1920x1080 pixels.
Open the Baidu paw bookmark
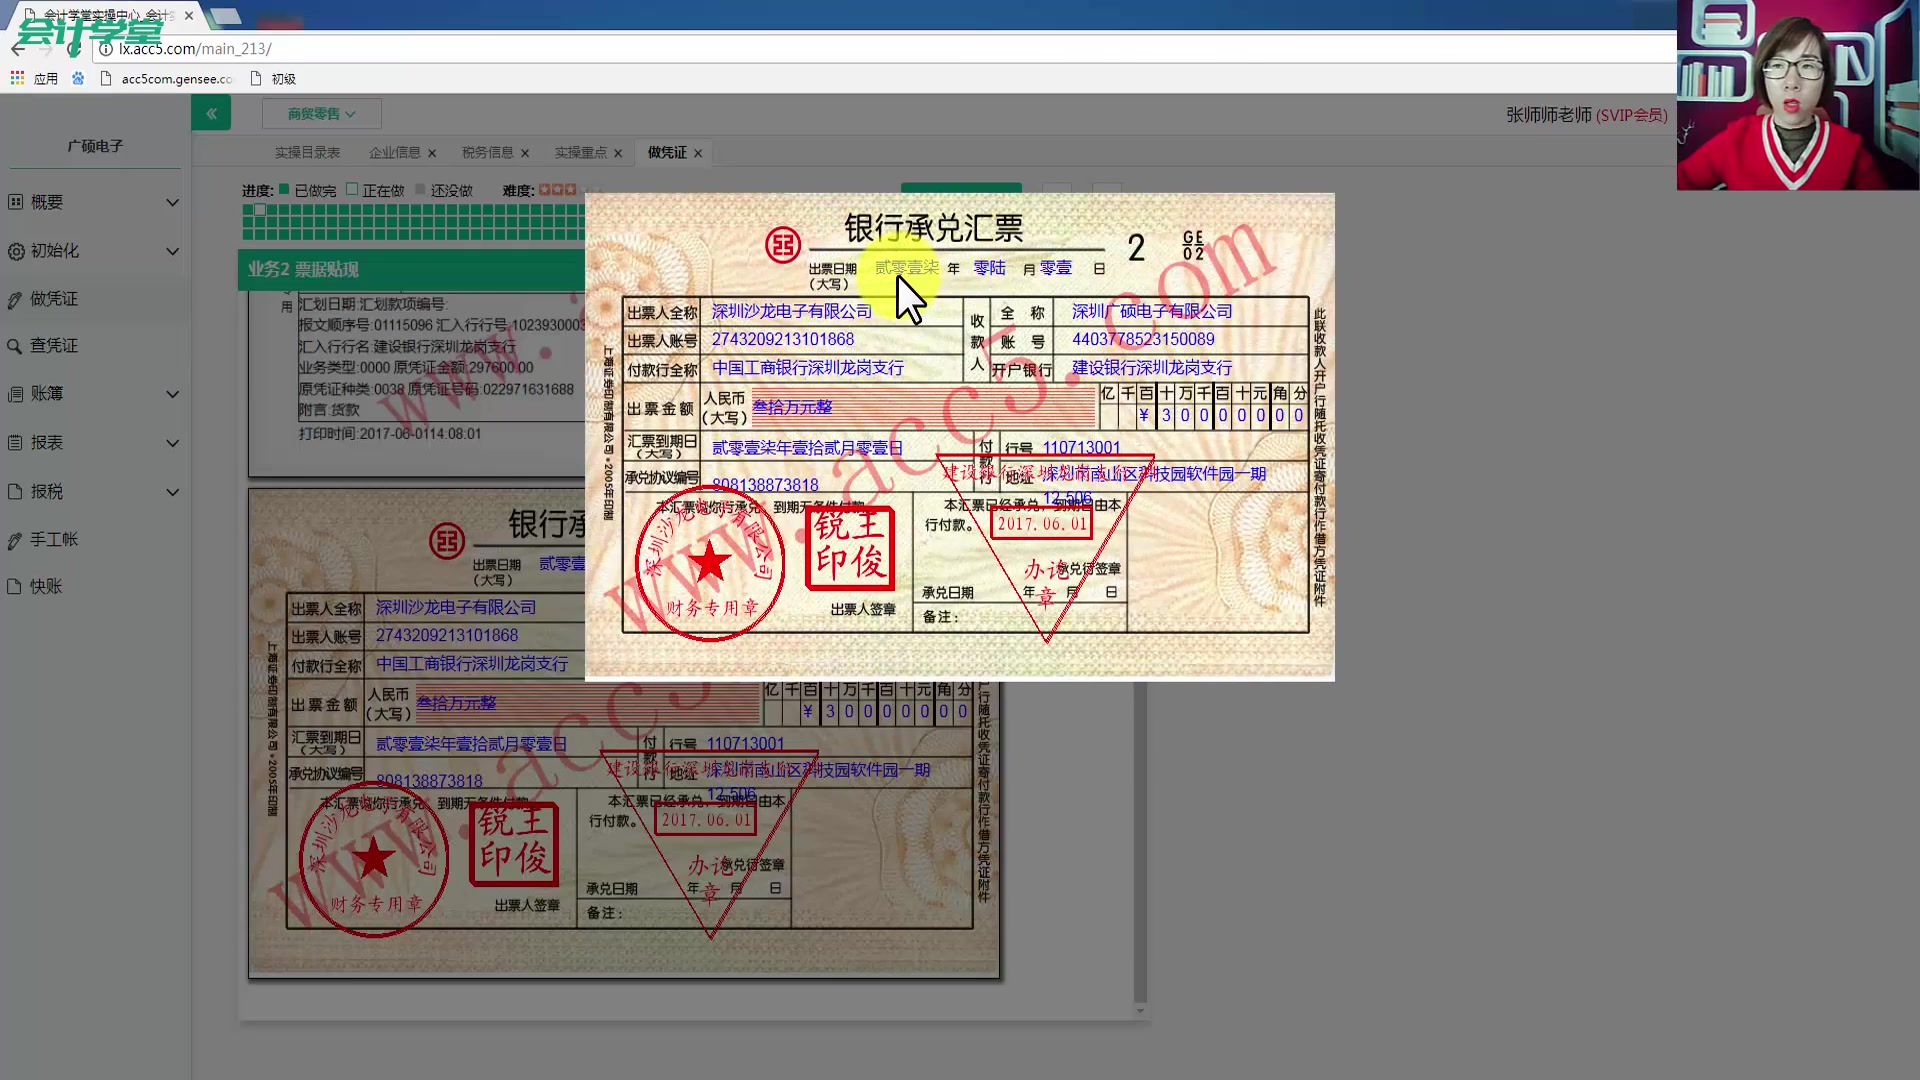(78, 78)
